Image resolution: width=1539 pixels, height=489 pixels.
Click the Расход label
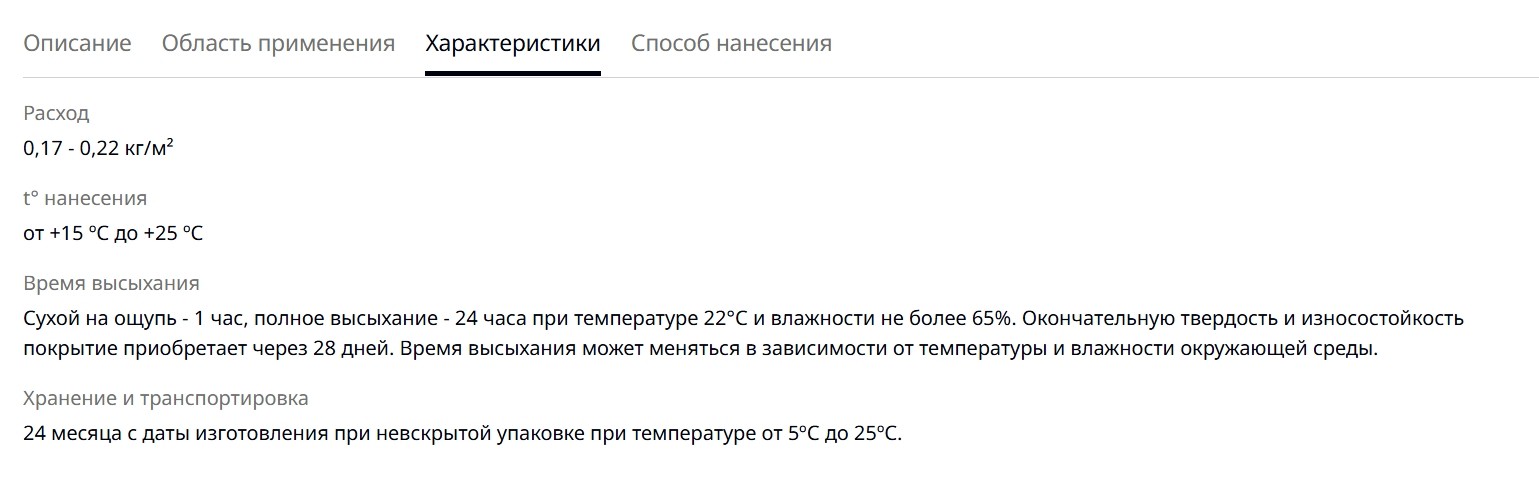click(56, 113)
